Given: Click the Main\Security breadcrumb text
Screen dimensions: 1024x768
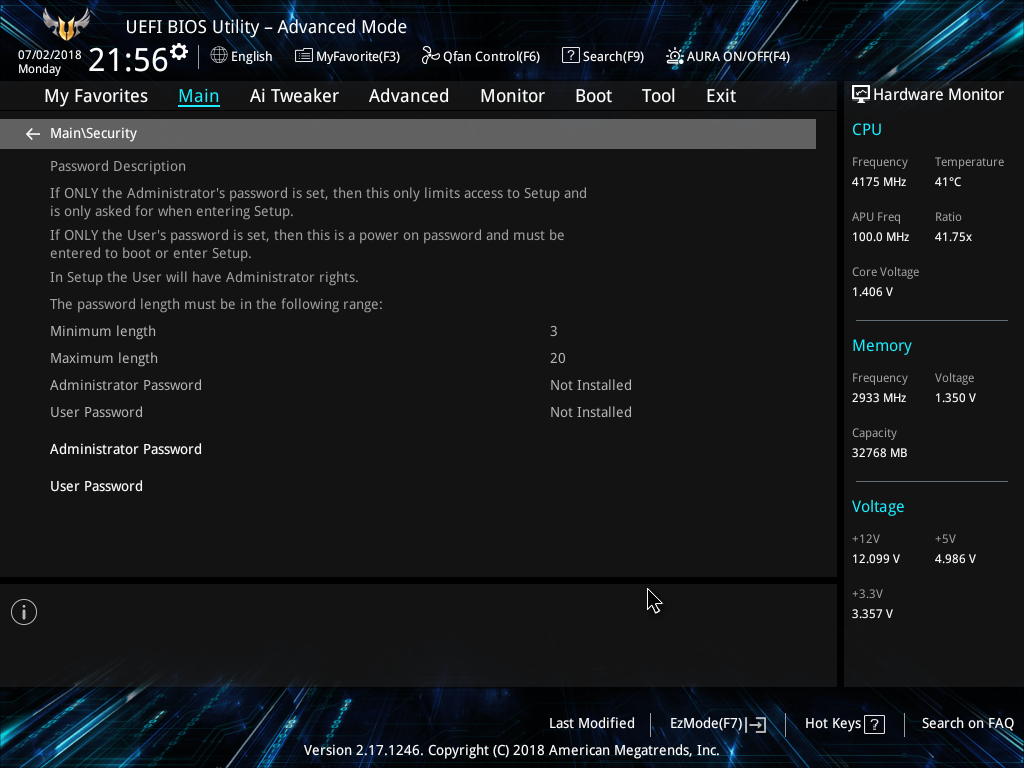Looking at the screenshot, I should tap(93, 133).
